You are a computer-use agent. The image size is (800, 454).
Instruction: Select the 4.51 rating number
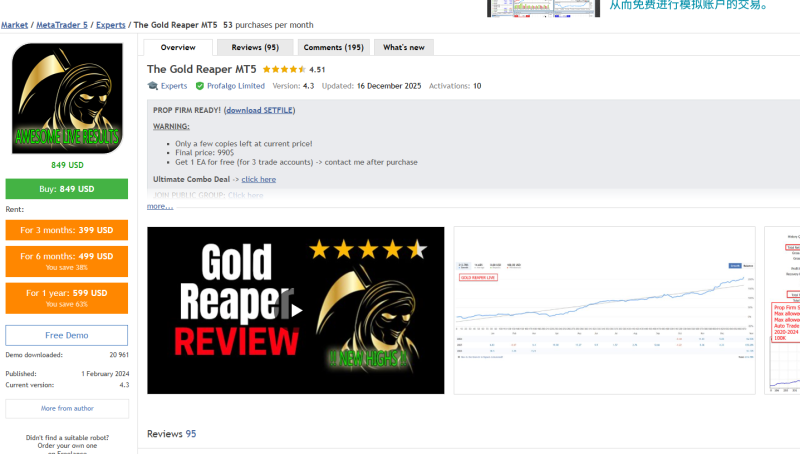317,69
